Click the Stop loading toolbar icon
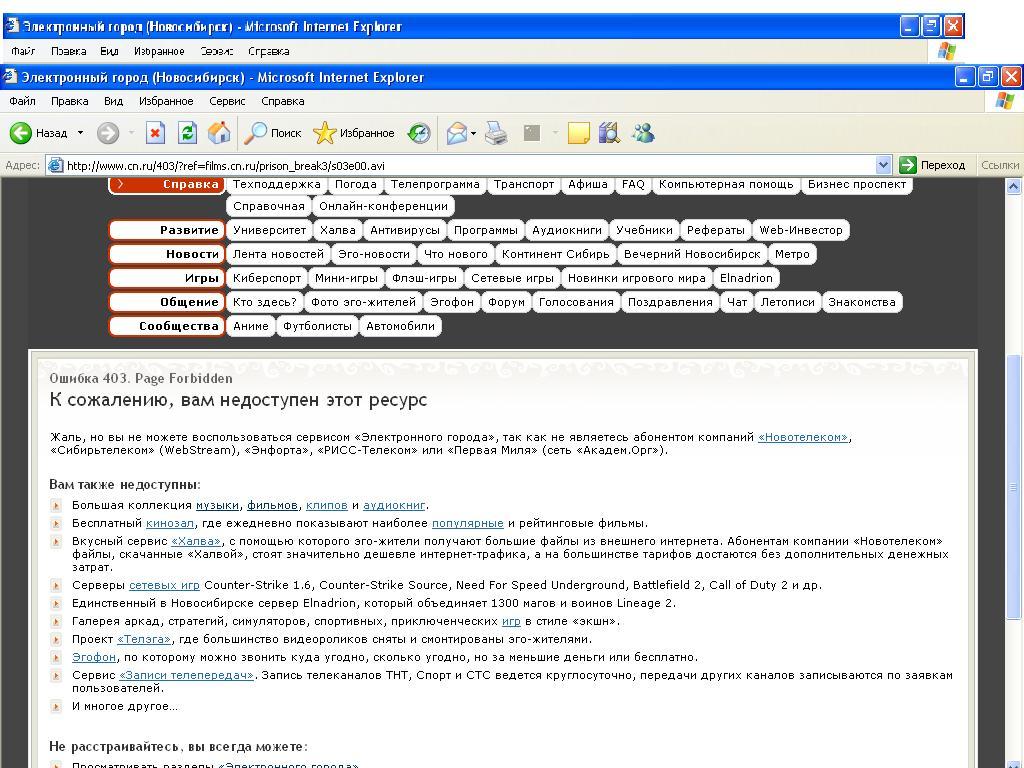1024x768 pixels. 155,133
